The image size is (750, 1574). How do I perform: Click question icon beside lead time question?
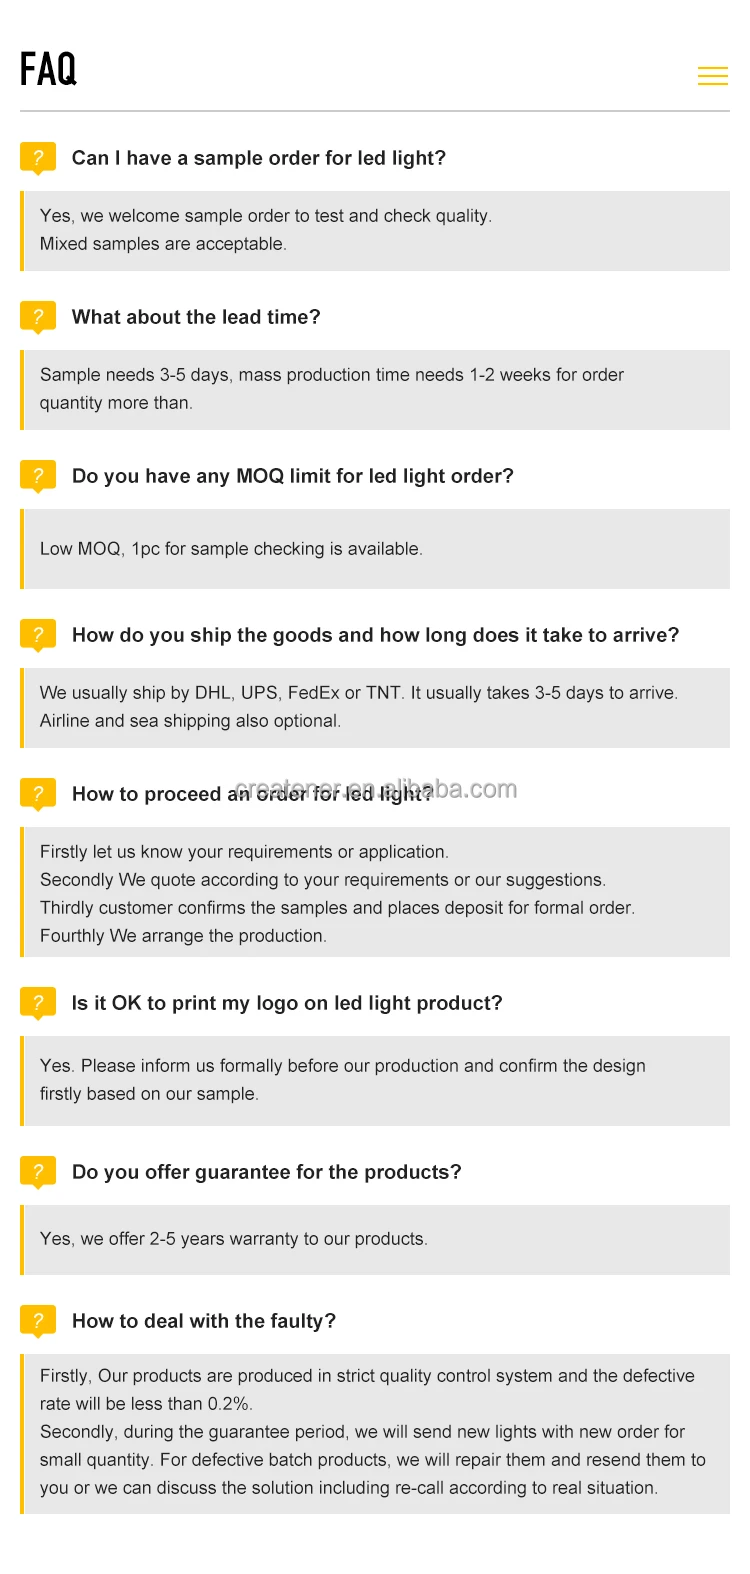point(38,316)
